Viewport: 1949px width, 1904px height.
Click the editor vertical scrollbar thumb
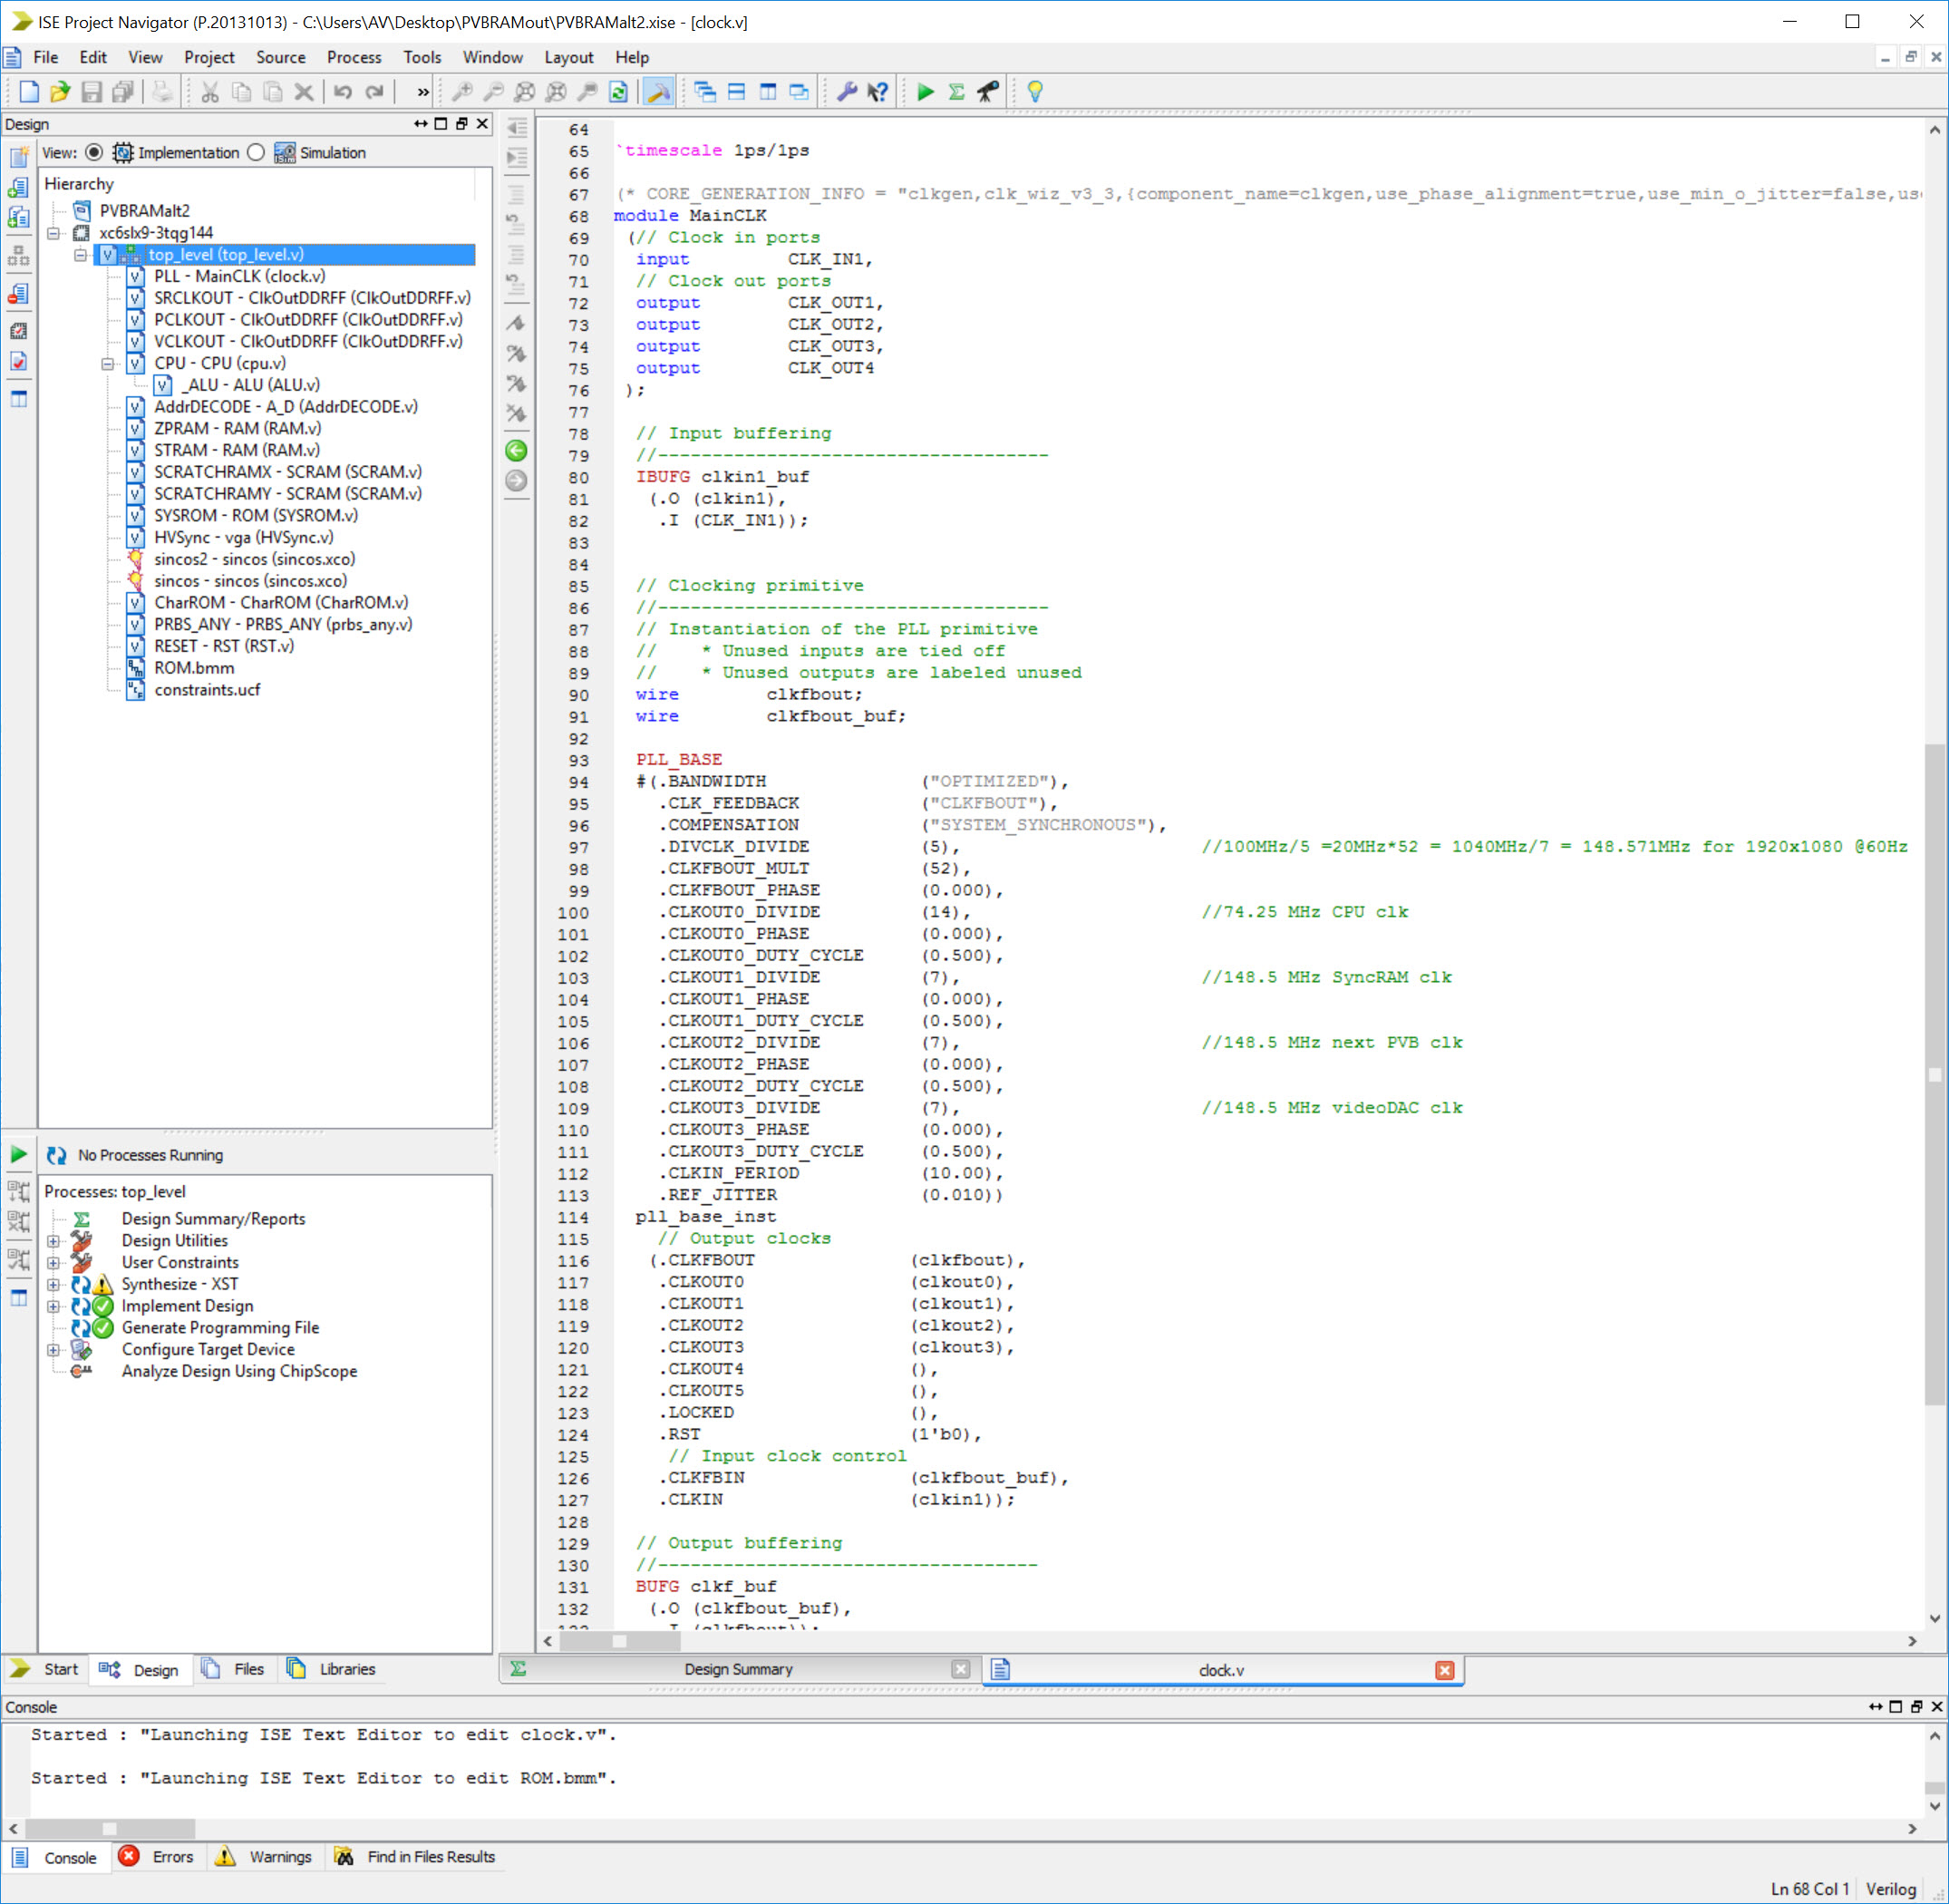tap(1934, 1075)
